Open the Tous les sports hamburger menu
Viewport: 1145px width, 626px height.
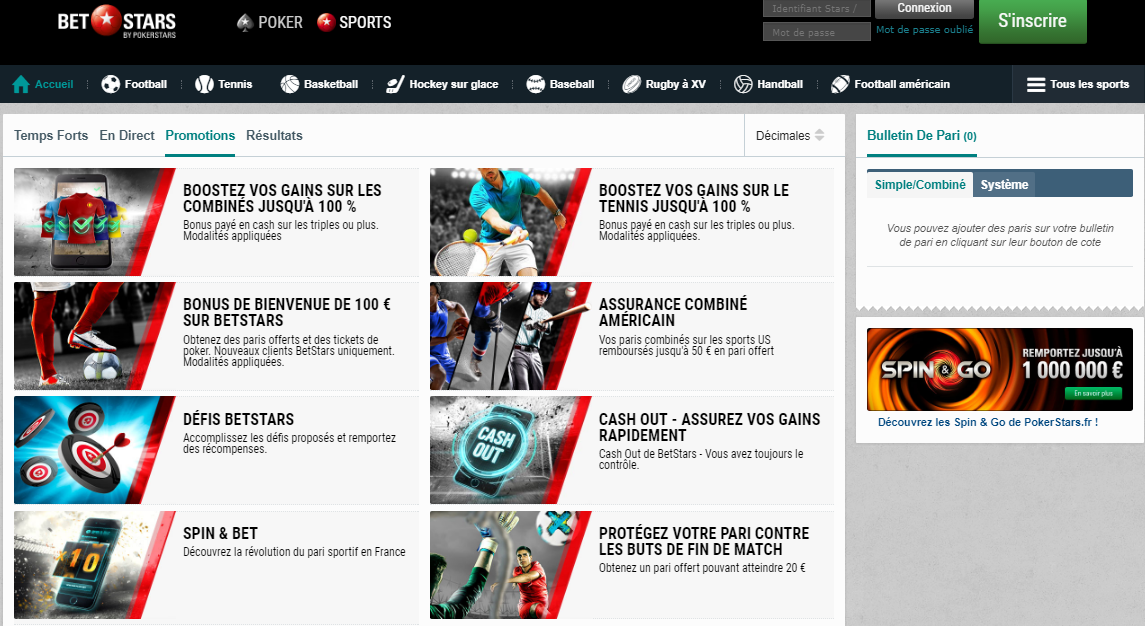(x=1078, y=84)
